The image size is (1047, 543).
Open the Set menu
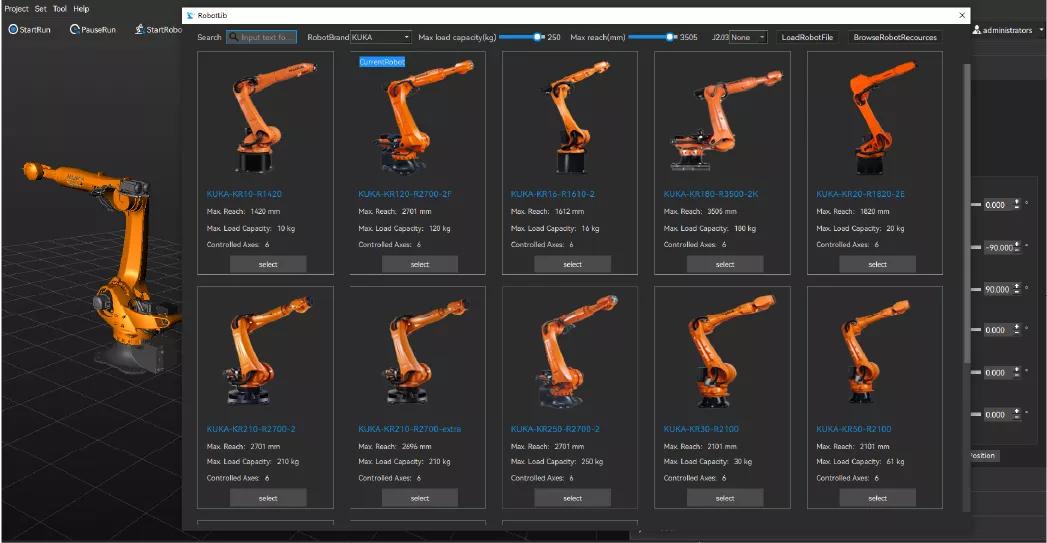pos(41,9)
